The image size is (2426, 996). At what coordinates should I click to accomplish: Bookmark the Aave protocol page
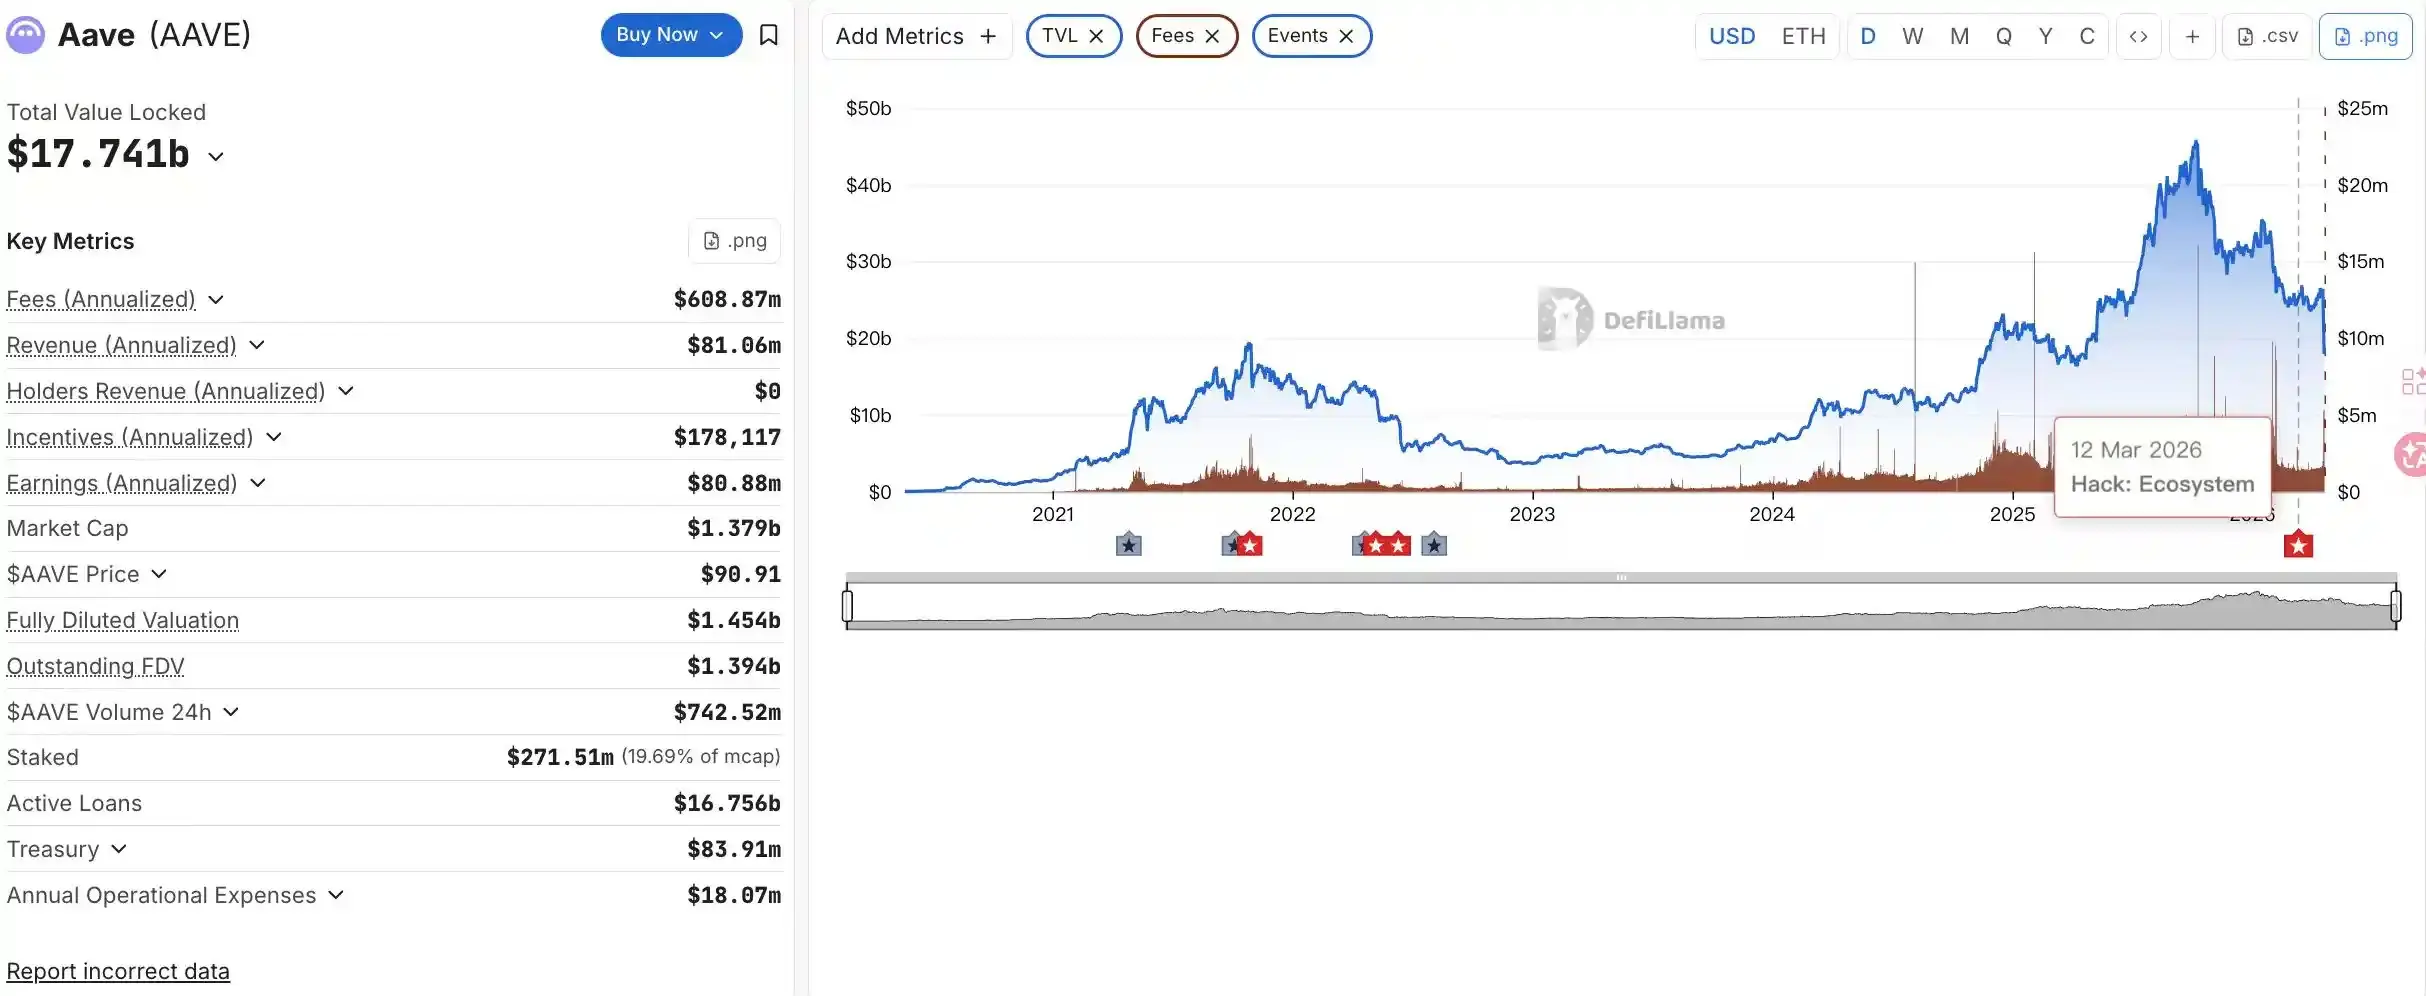coord(768,35)
